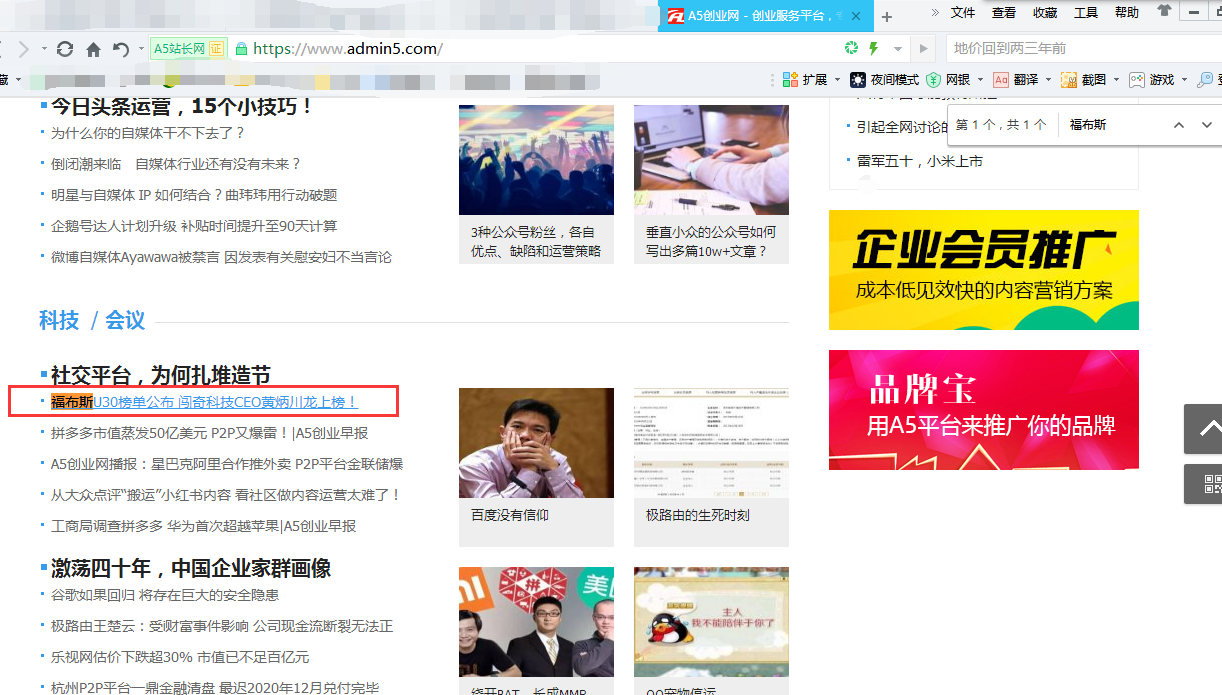Expand the 游戏 dropdown arrow
1222x695 pixels.
[x=1184, y=79]
